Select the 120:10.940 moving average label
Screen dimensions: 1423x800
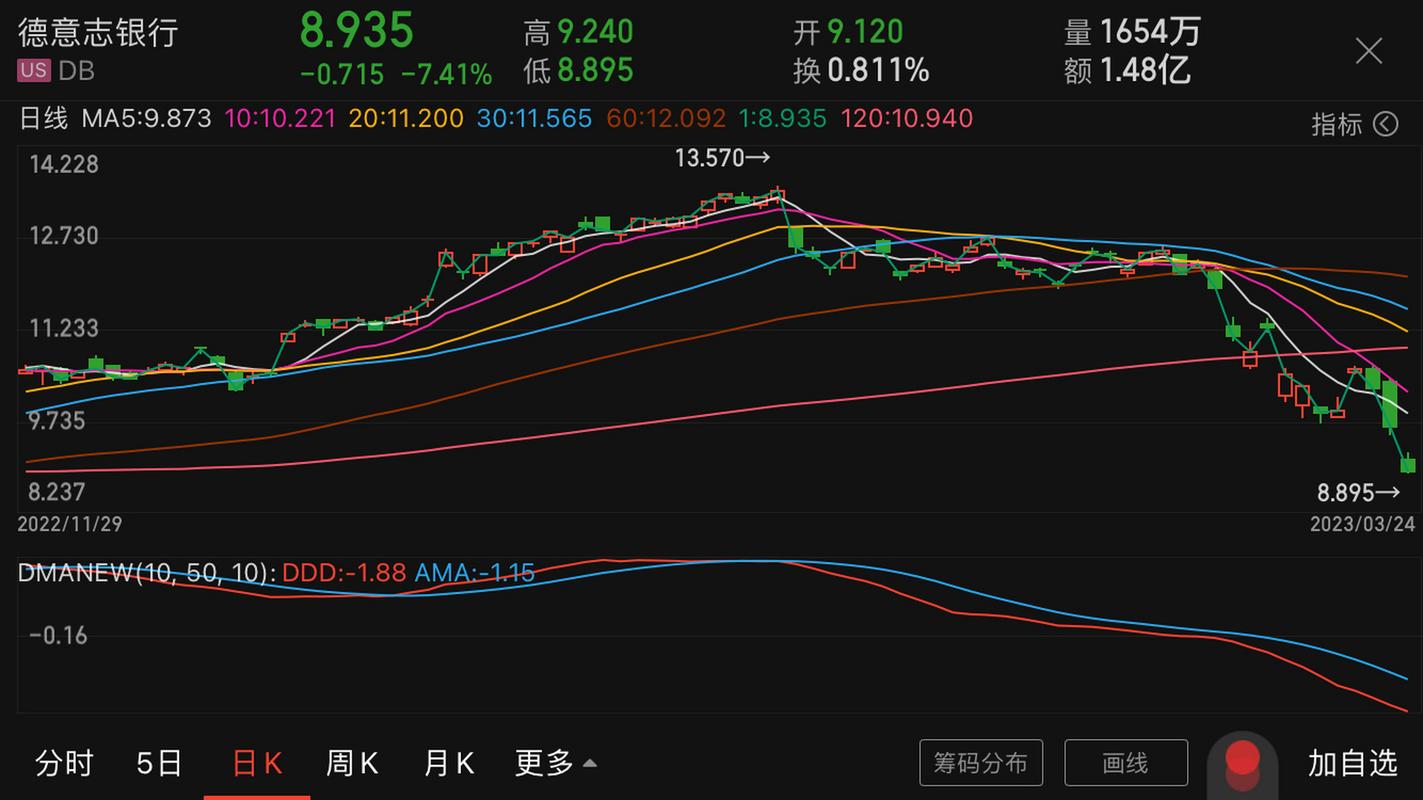coord(906,119)
